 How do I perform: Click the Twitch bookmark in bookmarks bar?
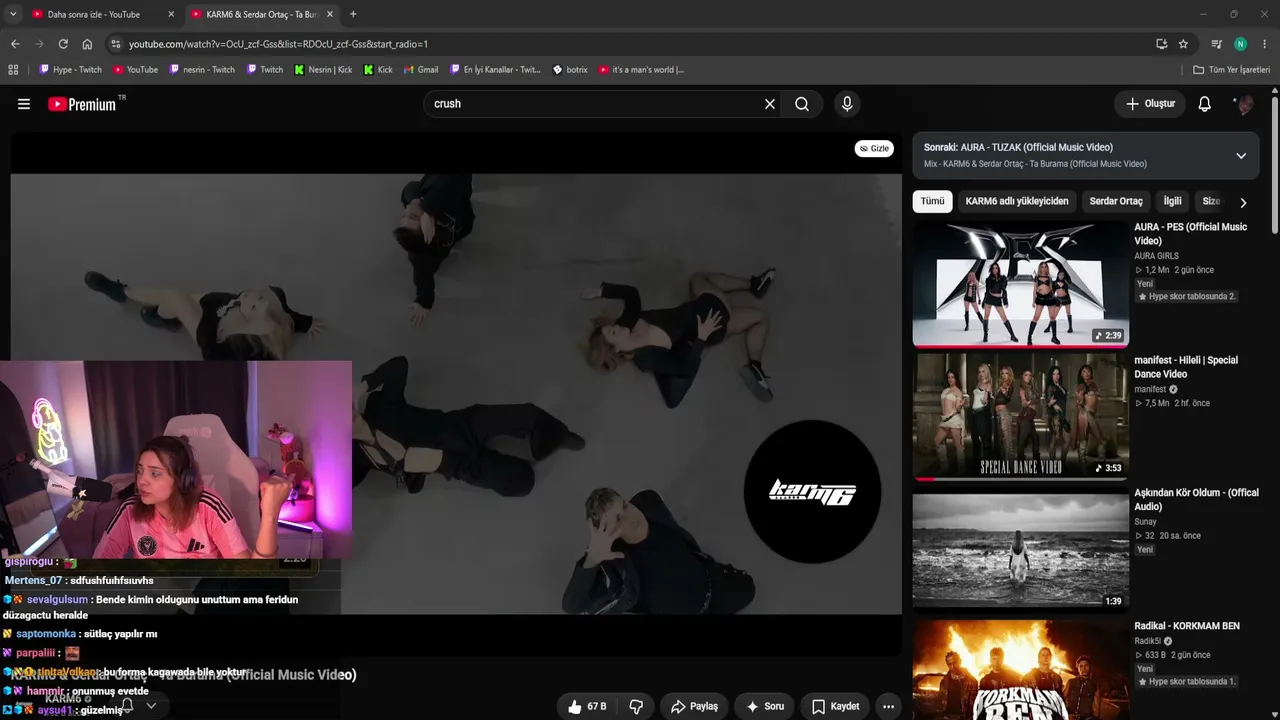[x=265, y=70]
